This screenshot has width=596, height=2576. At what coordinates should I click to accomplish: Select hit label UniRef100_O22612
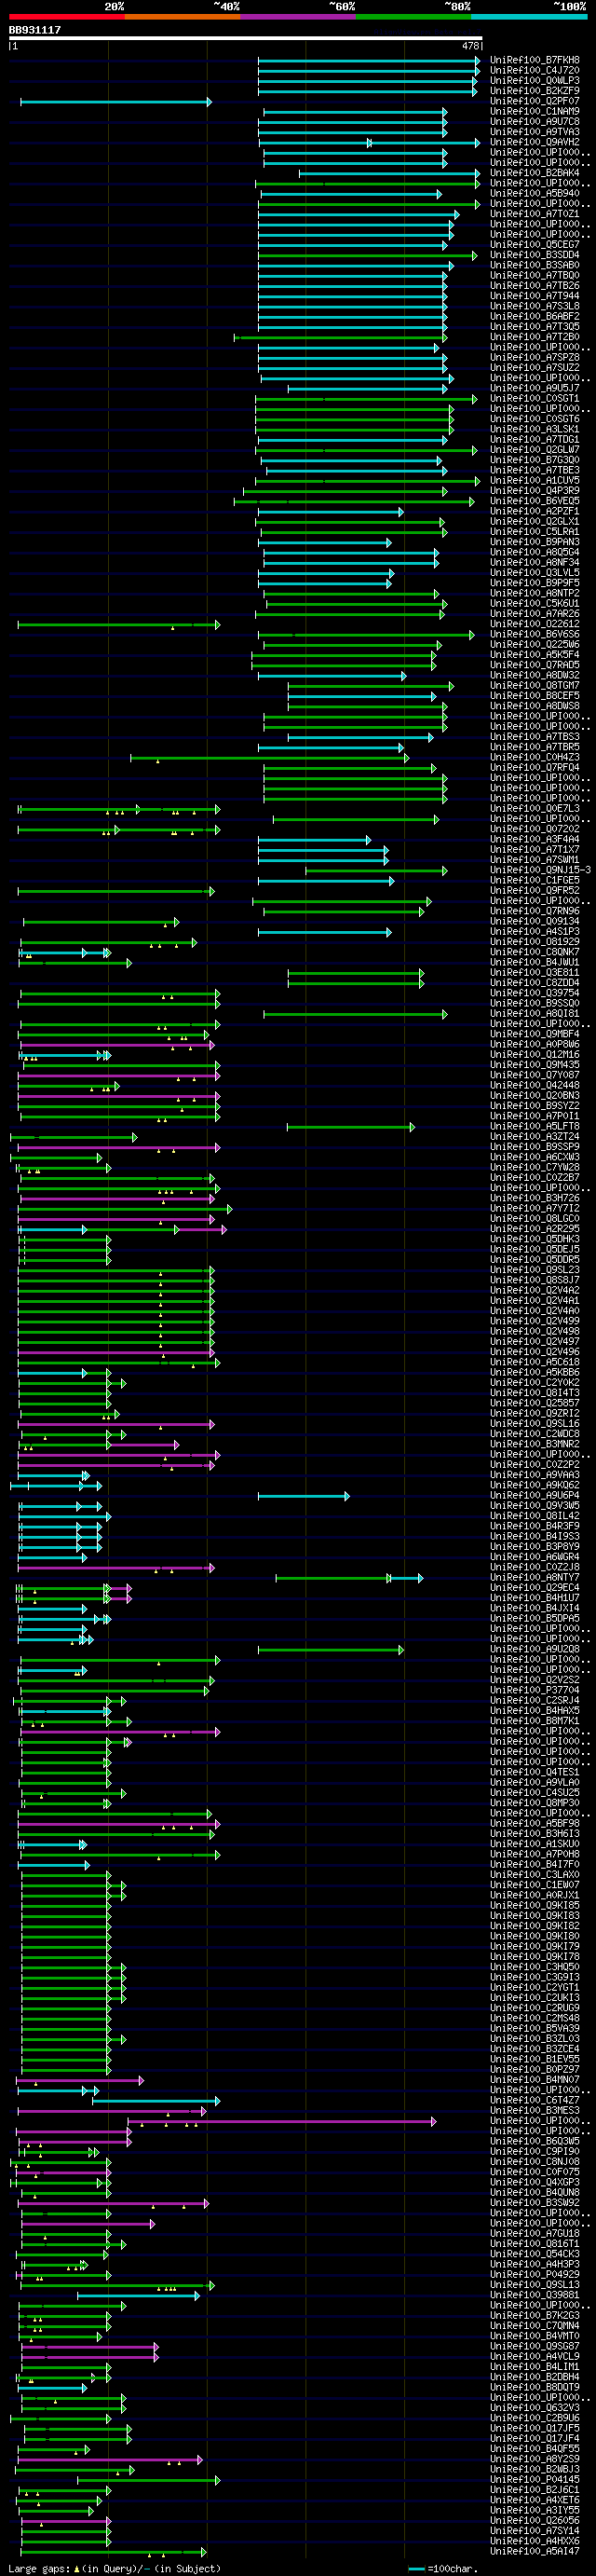[534, 624]
